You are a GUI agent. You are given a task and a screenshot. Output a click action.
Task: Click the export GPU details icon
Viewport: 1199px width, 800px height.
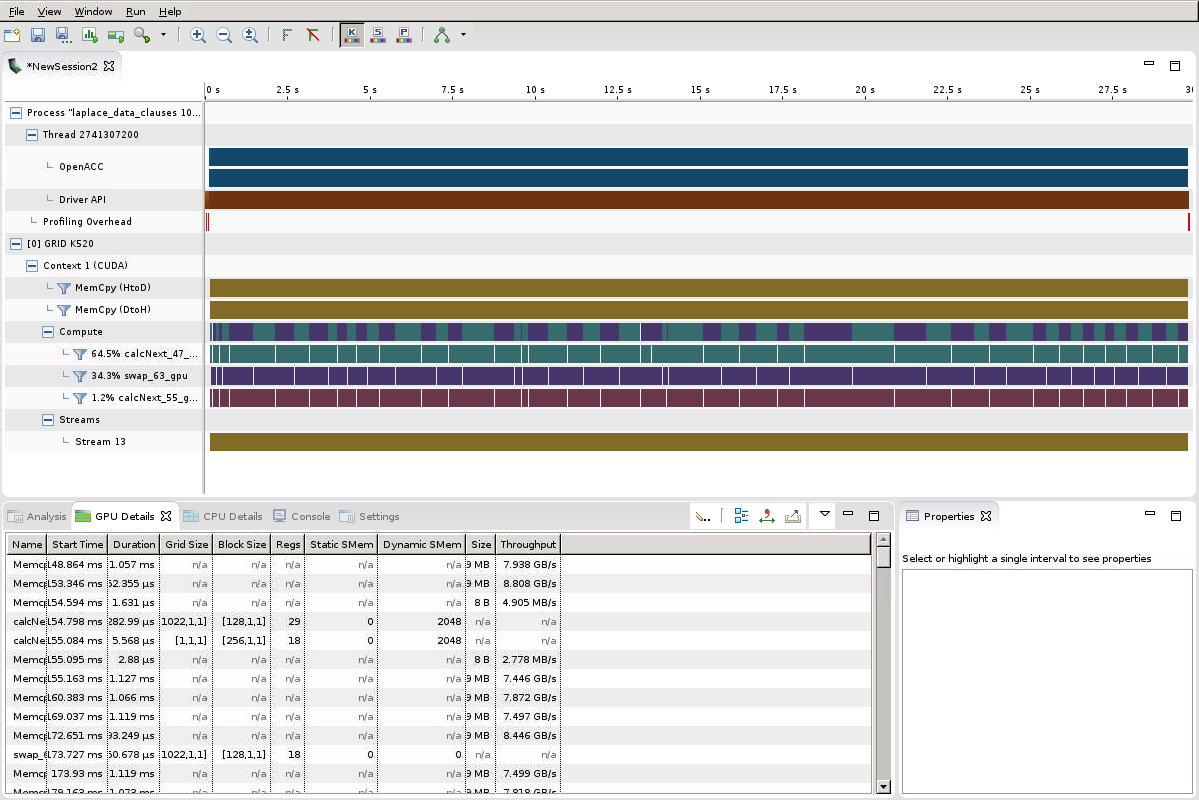coord(793,516)
